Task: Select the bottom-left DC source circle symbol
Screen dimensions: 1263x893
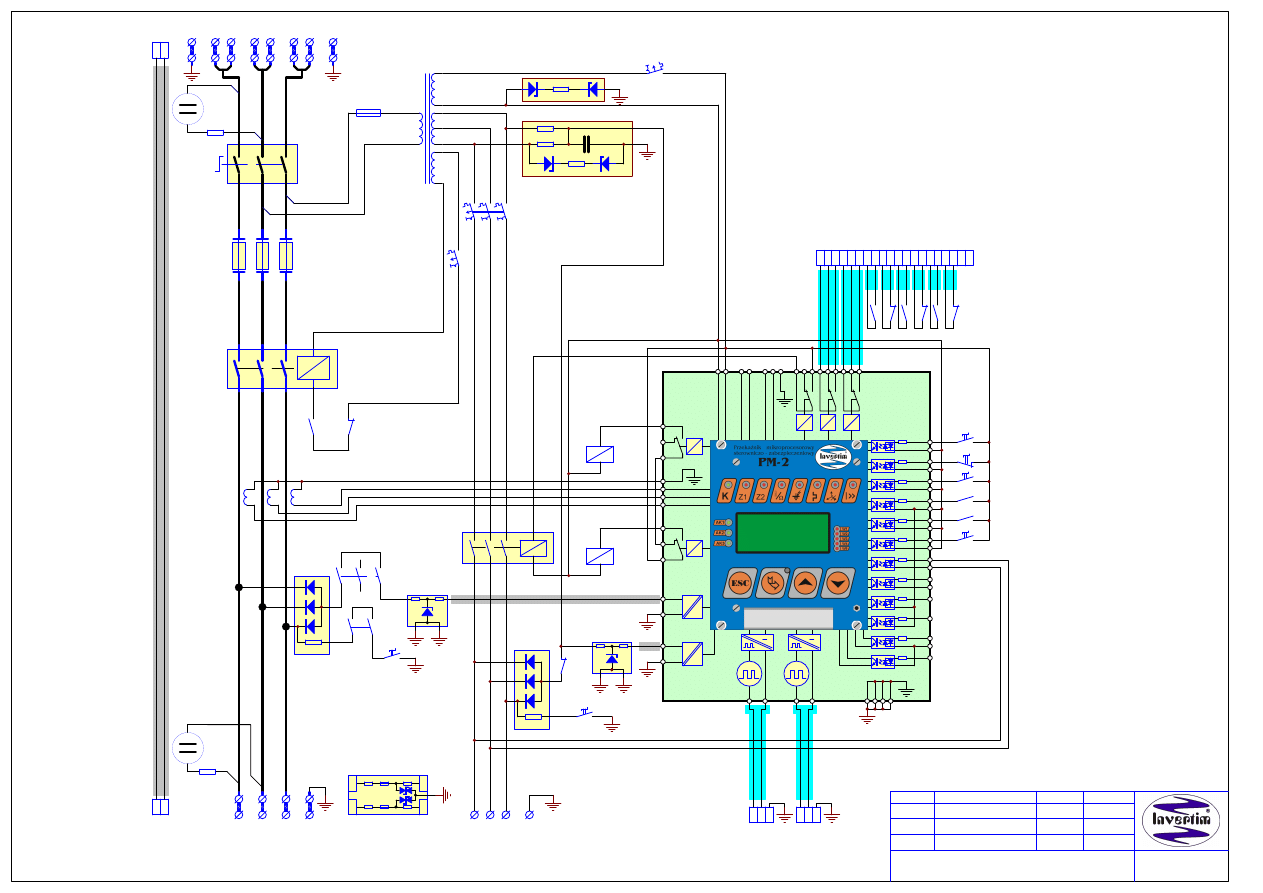Action: click(187, 748)
